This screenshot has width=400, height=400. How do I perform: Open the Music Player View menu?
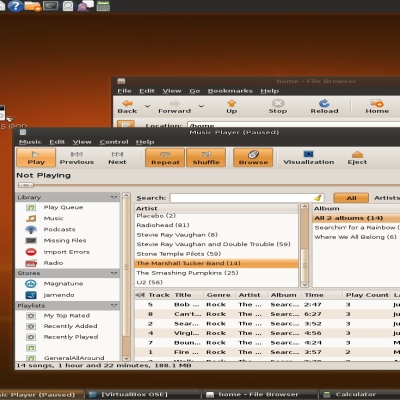click(82, 142)
